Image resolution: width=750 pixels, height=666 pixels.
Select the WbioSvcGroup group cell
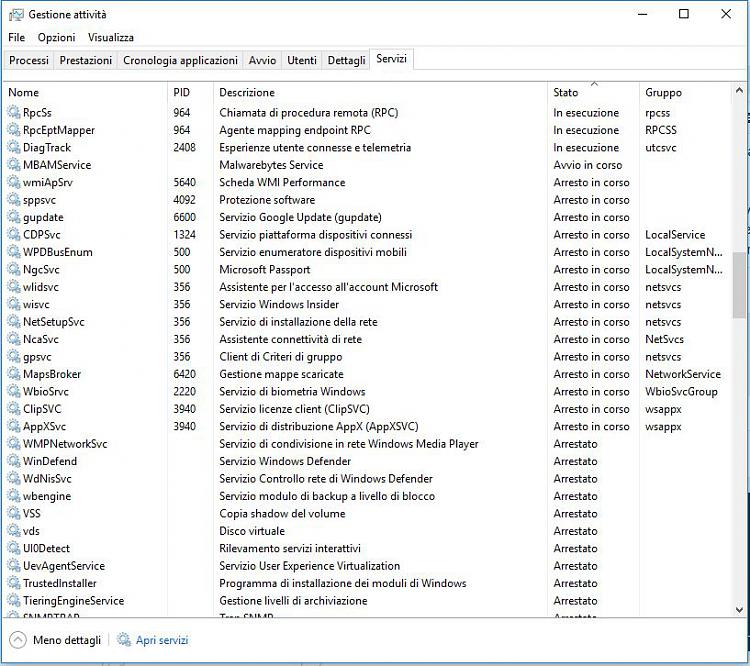click(x=681, y=391)
